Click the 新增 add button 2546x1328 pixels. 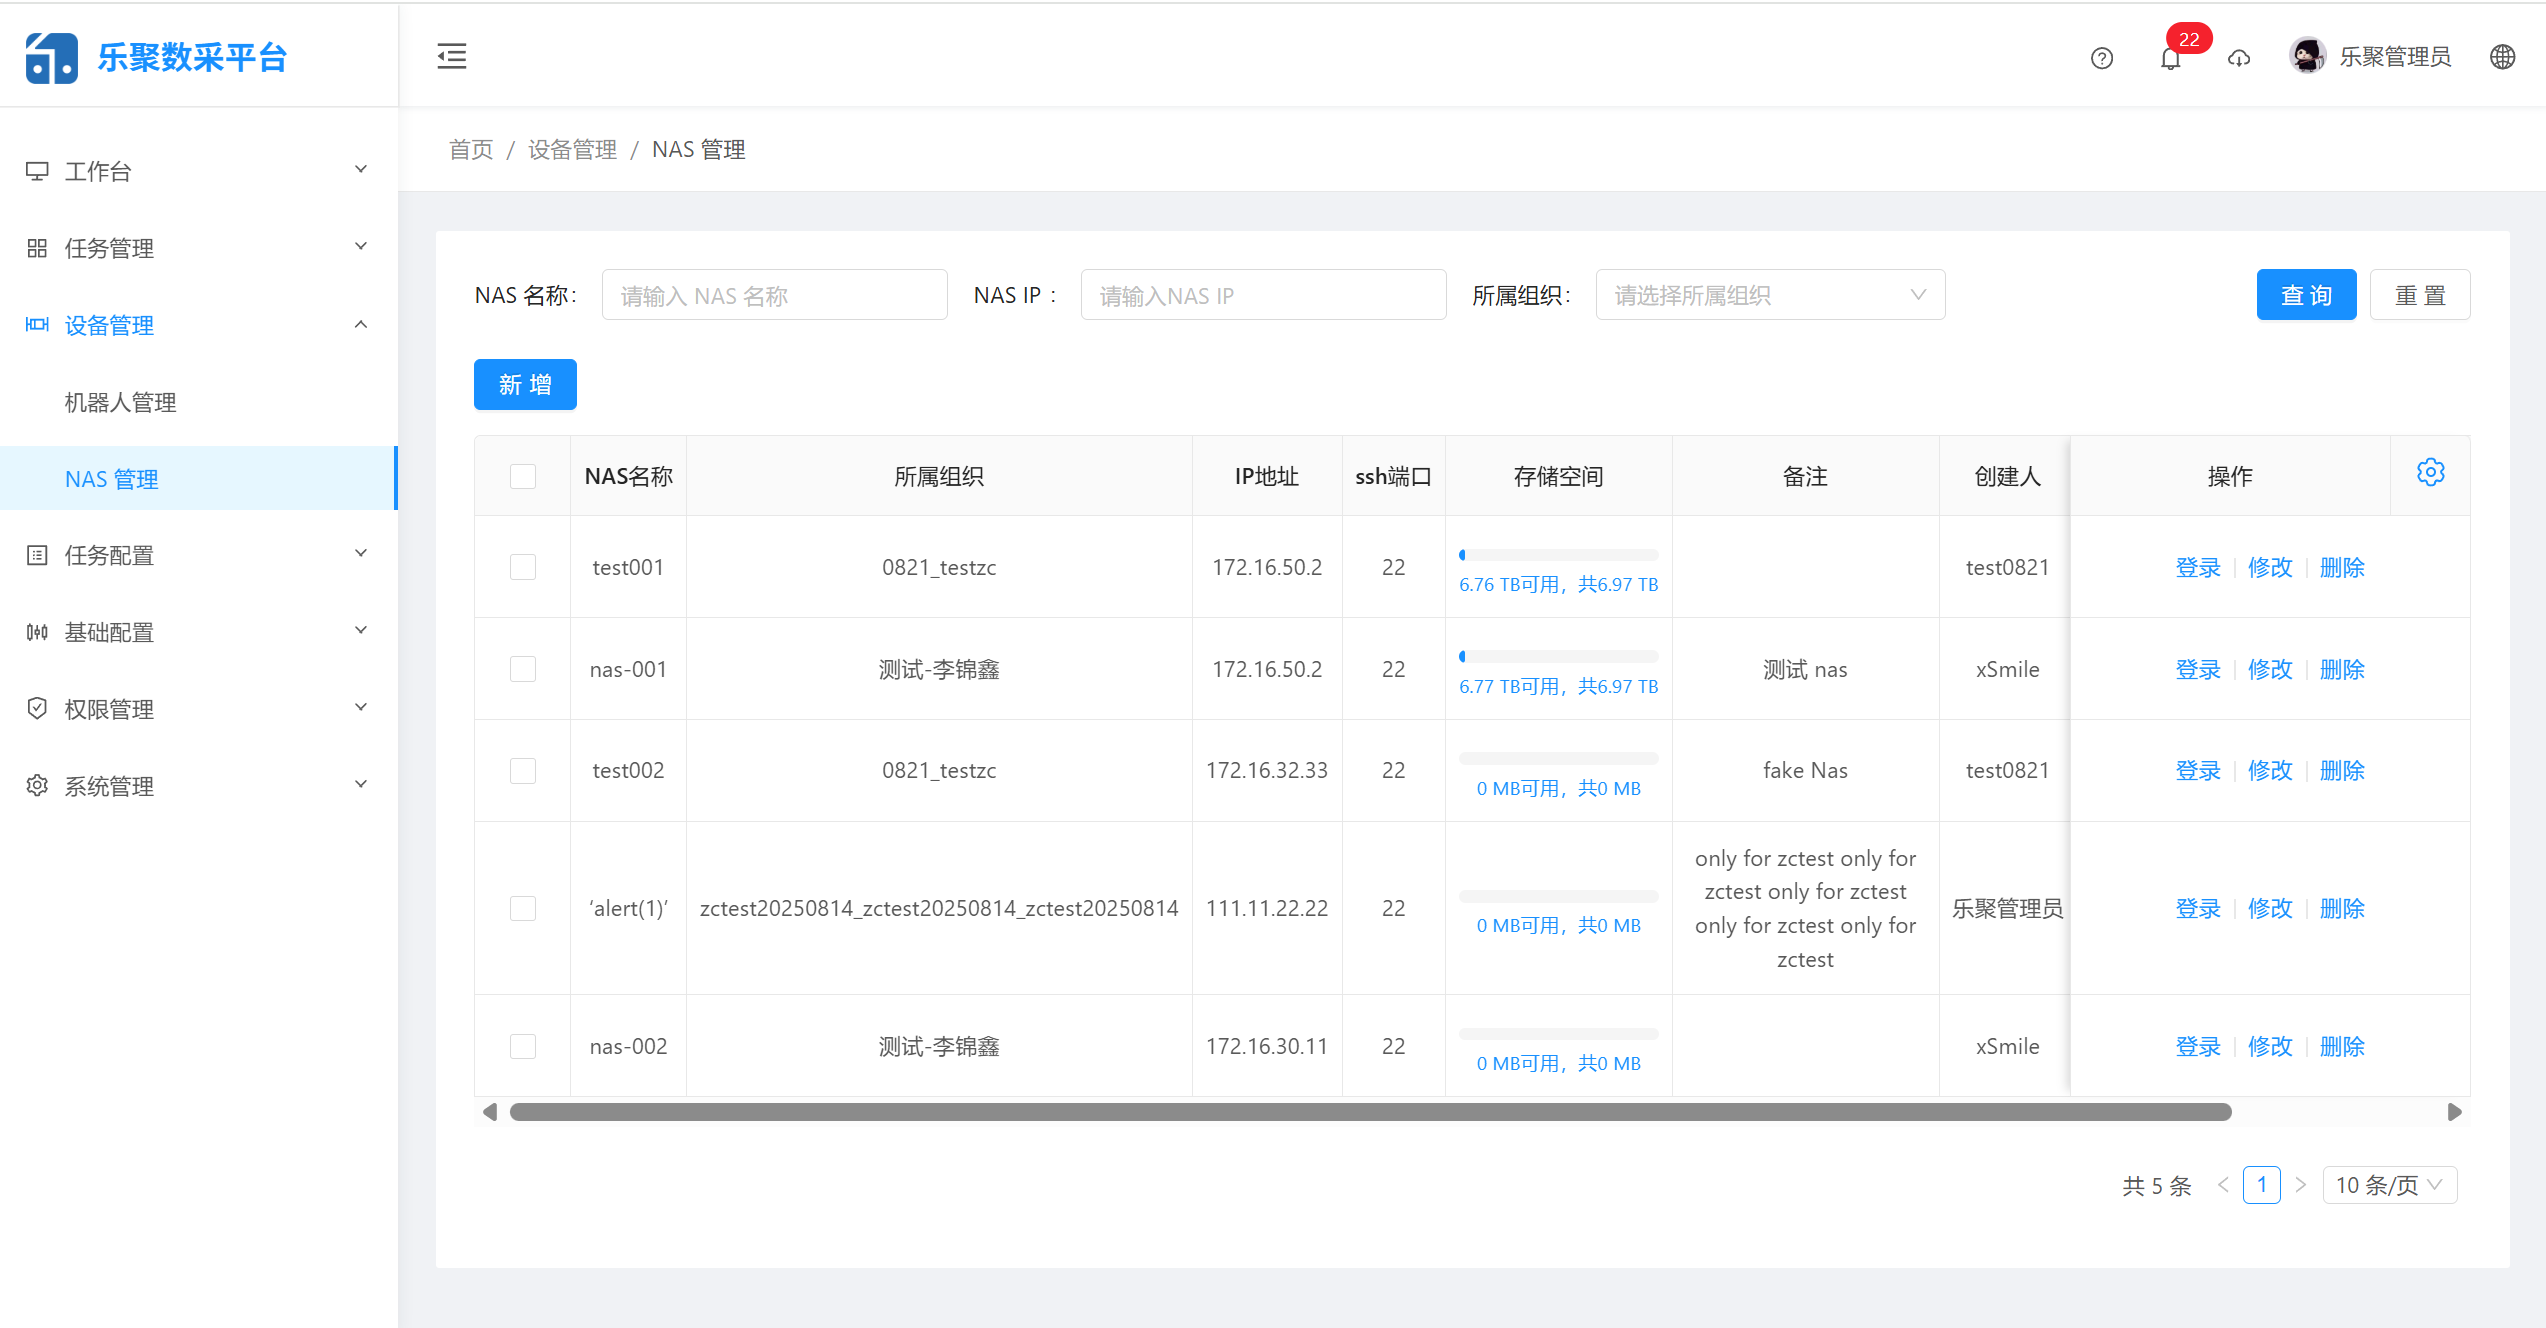(525, 384)
